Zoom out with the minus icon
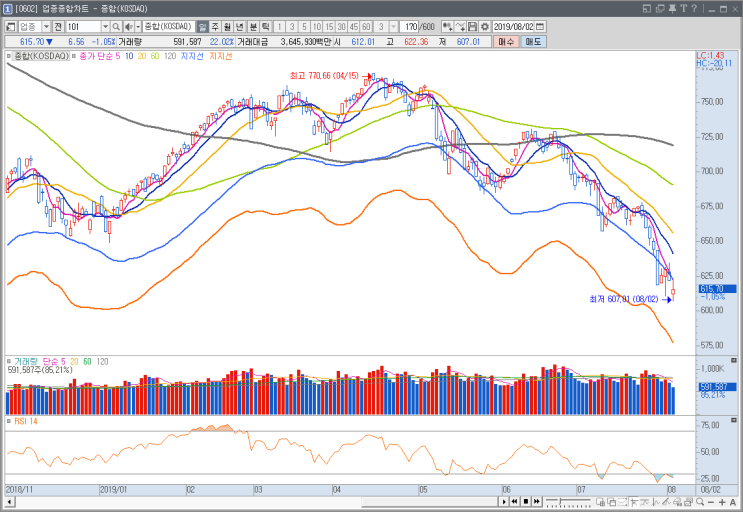743x512 pixels. tap(712, 502)
